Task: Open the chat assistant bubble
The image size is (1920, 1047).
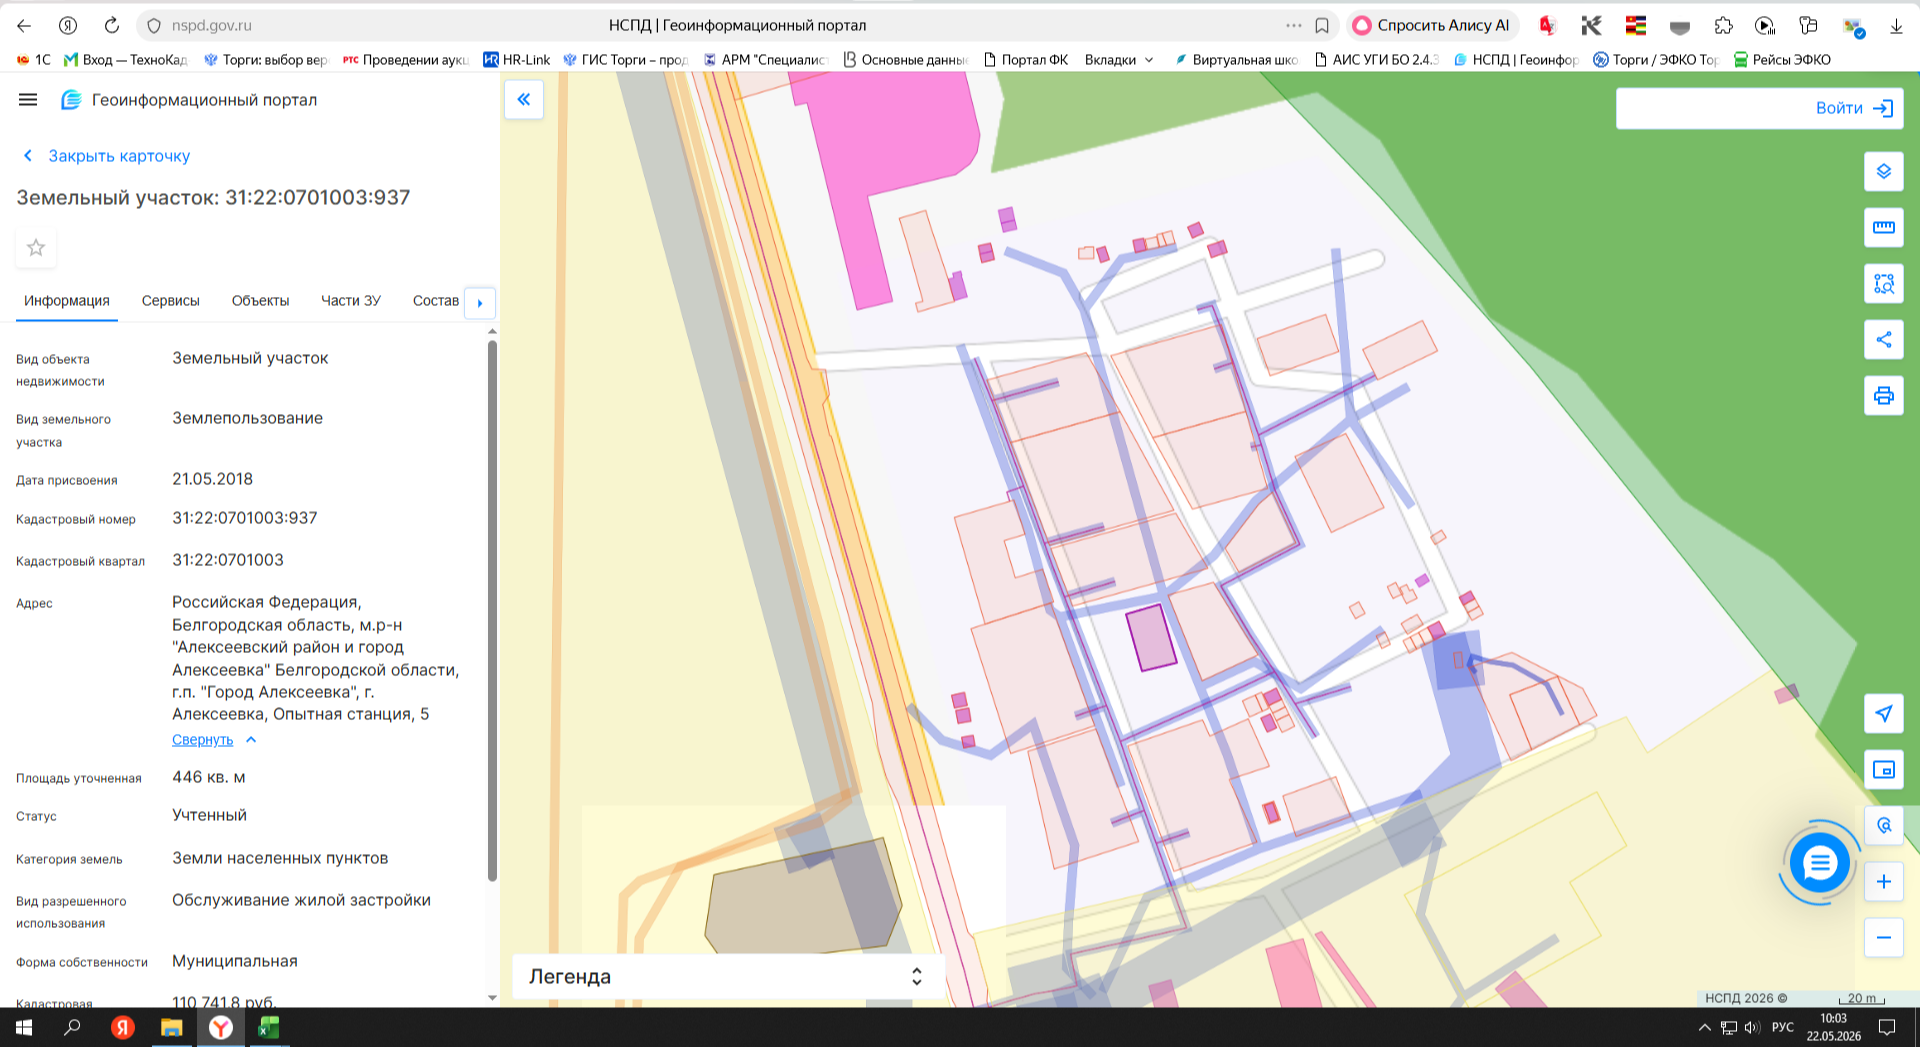Action: (x=1820, y=862)
